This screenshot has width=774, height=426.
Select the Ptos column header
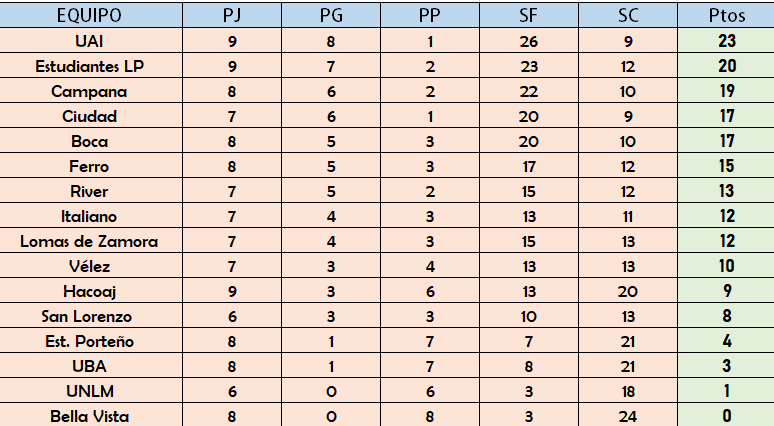tap(726, 15)
